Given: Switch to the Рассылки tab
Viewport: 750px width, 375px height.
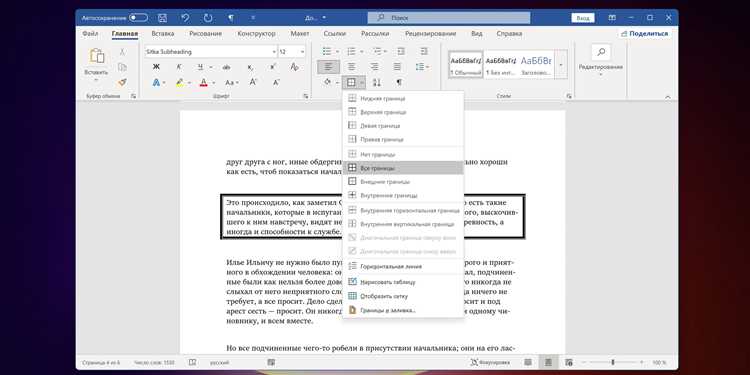Looking at the screenshot, I should pos(375,34).
